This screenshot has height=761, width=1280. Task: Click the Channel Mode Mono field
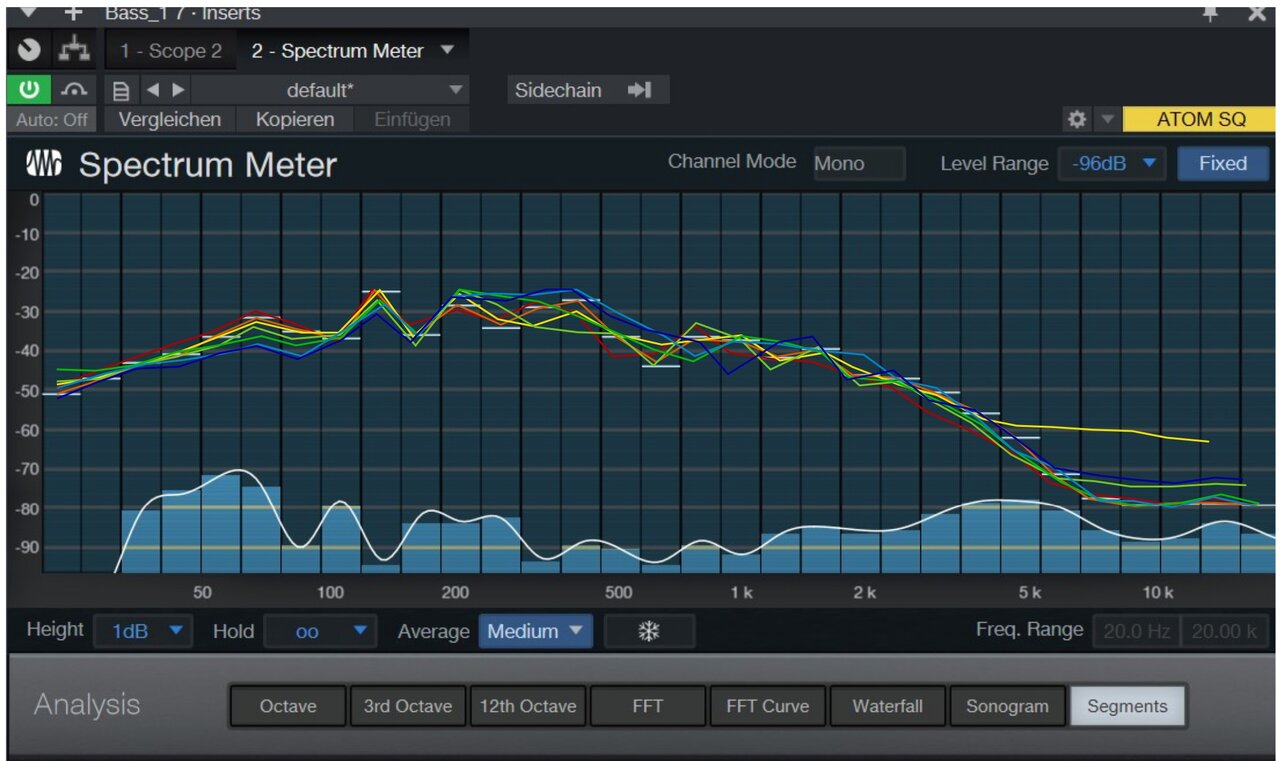(858, 163)
